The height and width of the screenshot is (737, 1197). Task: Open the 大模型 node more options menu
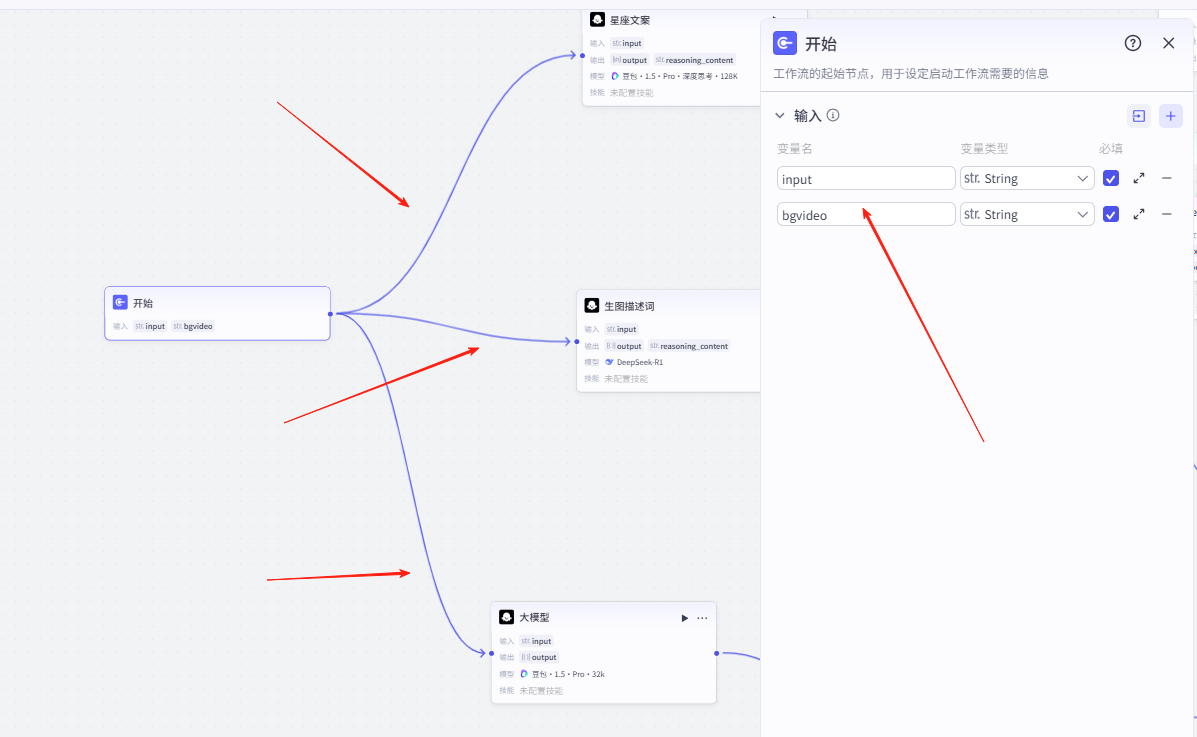[702, 618]
